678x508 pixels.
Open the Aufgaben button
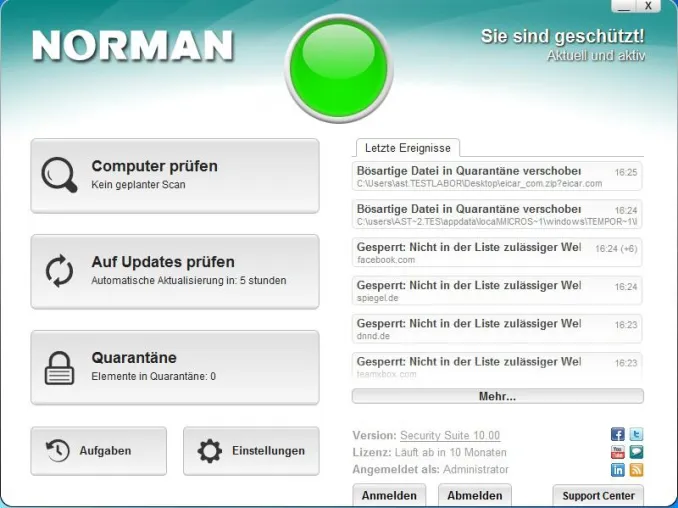pos(99,451)
